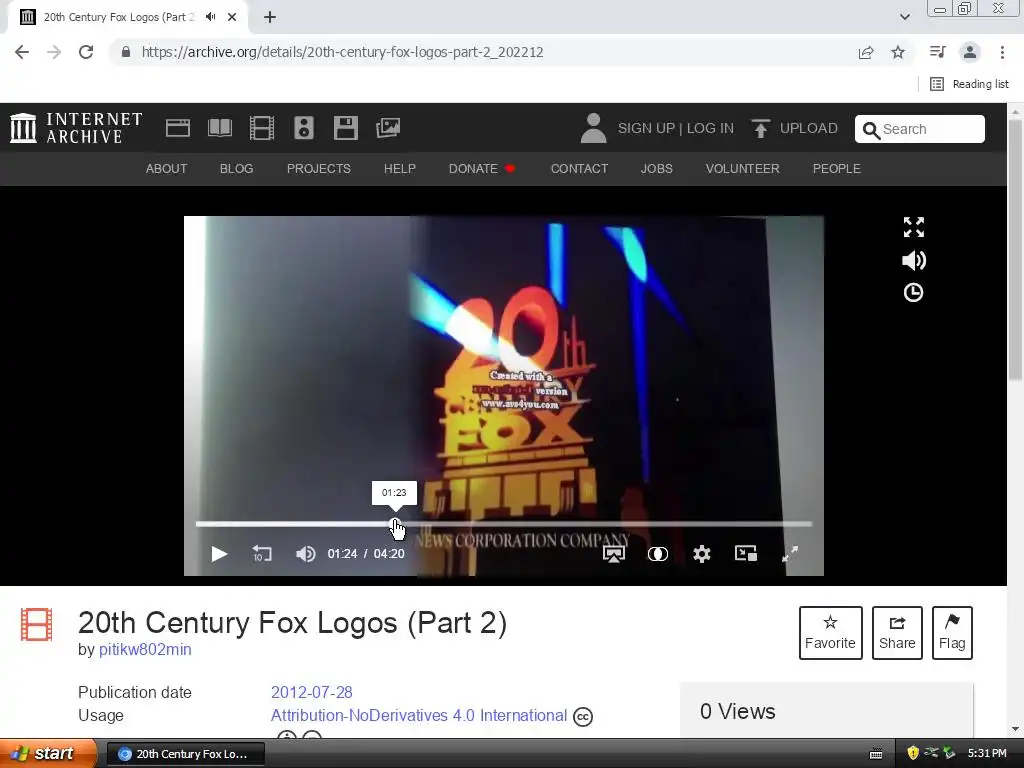This screenshot has height=768, width=1024.
Task: Toggle theater mode expand icon
Action: (x=914, y=227)
